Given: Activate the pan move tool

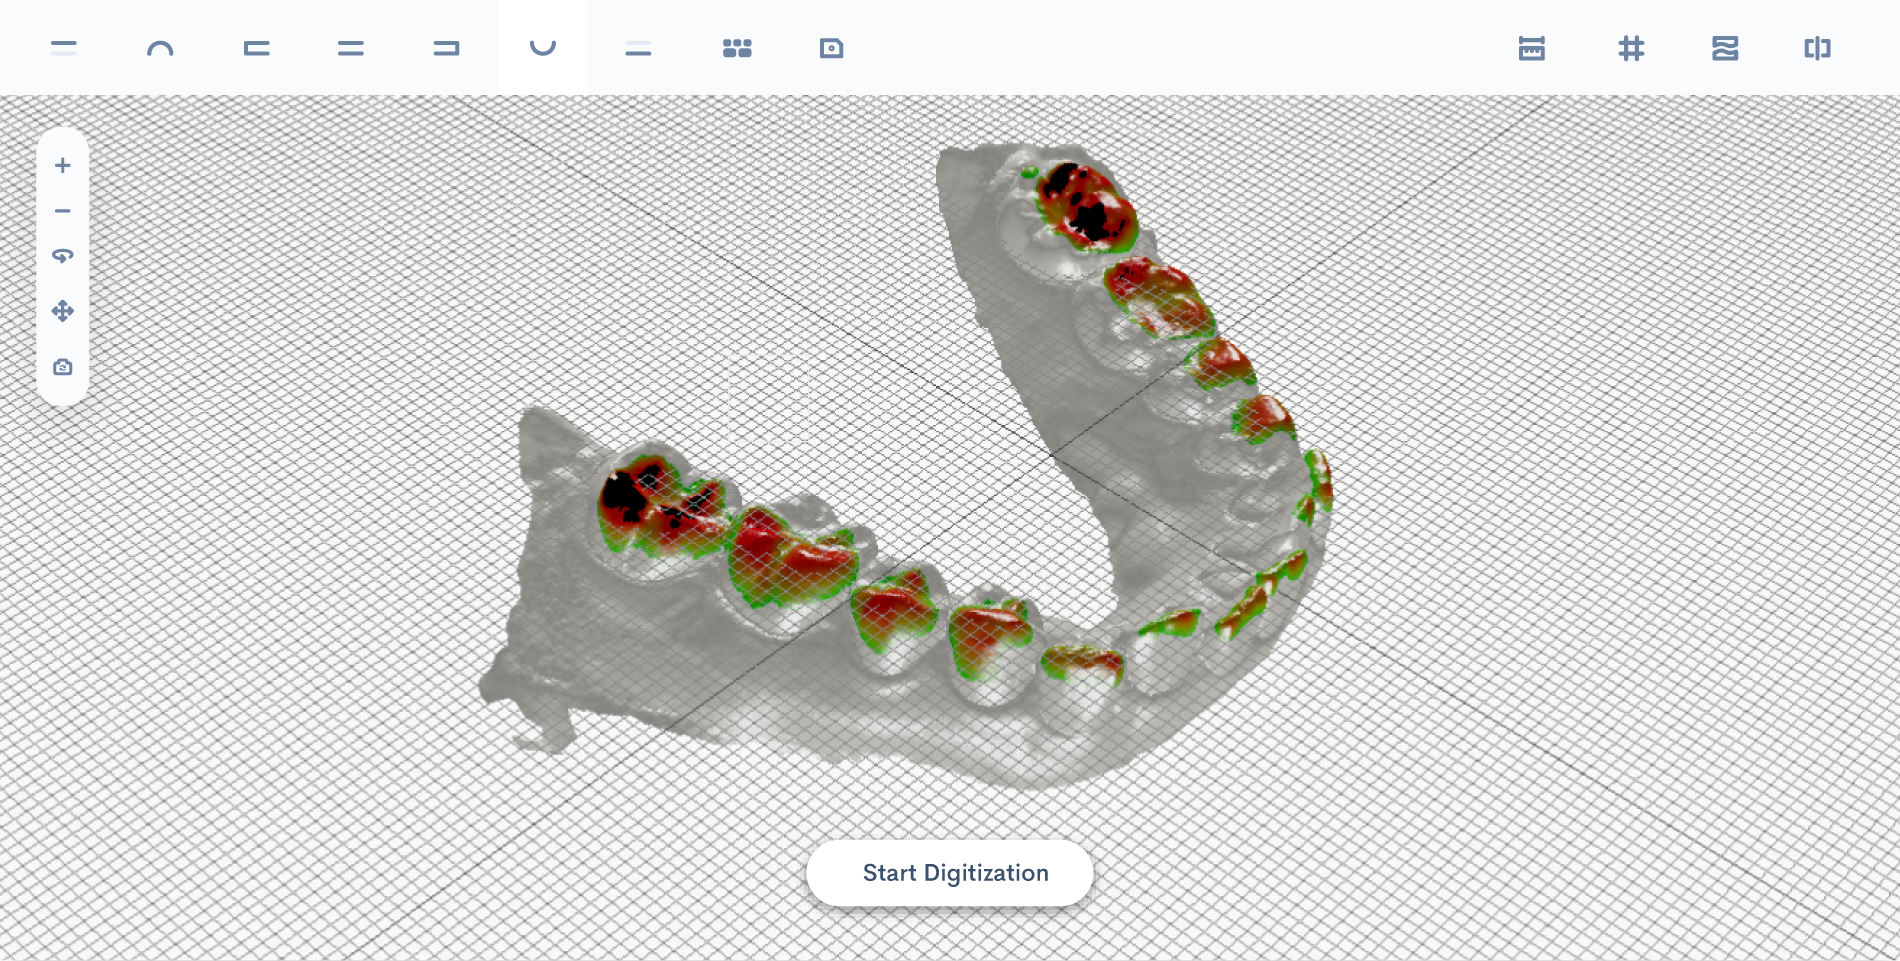Looking at the screenshot, I should 63,311.
